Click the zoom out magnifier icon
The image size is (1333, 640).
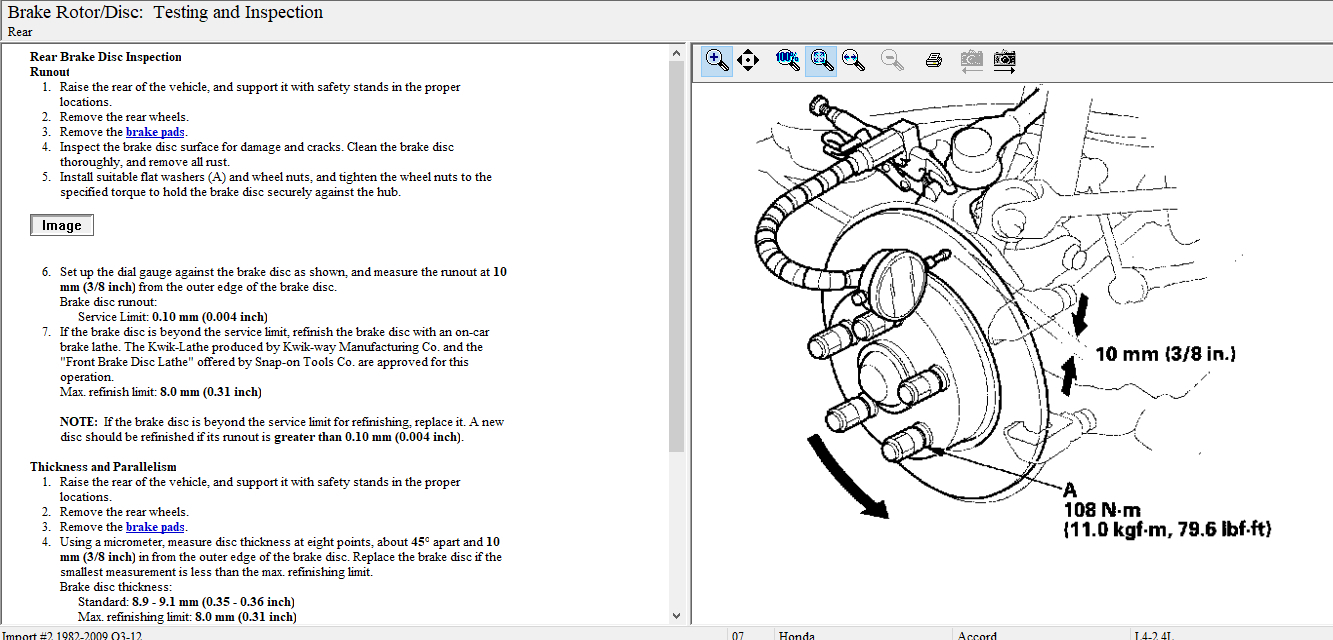[893, 60]
